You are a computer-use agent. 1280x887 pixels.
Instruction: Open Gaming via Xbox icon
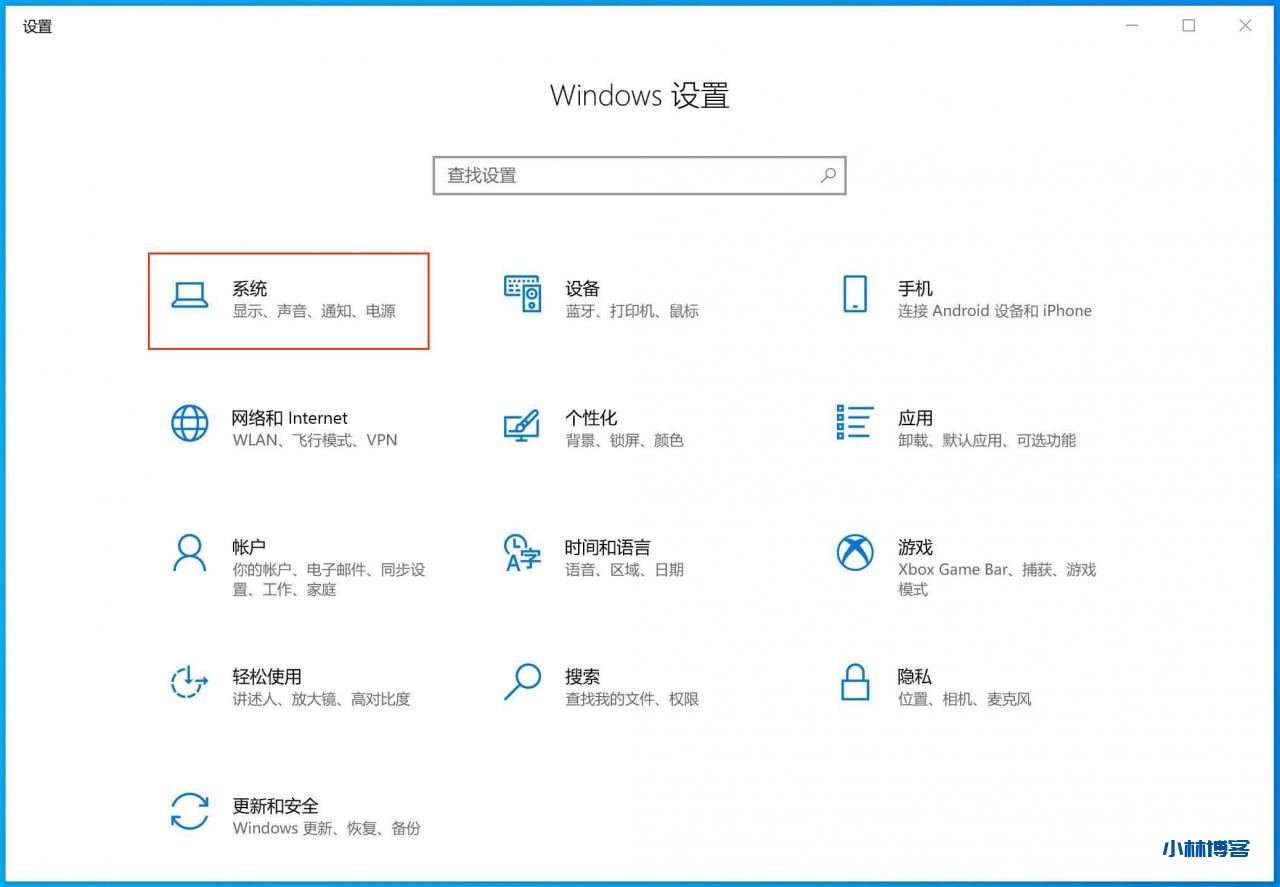point(855,553)
